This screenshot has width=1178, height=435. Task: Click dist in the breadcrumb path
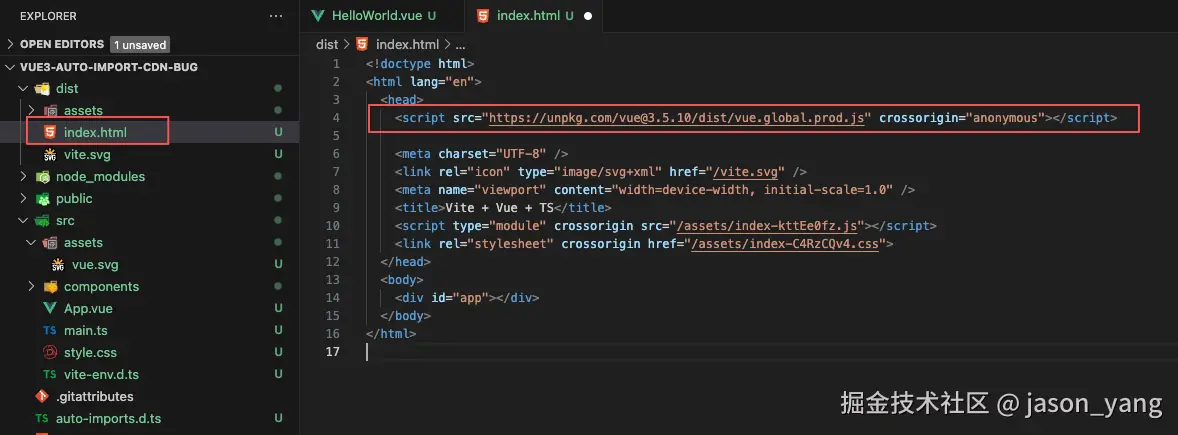pyautogui.click(x=327, y=44)
